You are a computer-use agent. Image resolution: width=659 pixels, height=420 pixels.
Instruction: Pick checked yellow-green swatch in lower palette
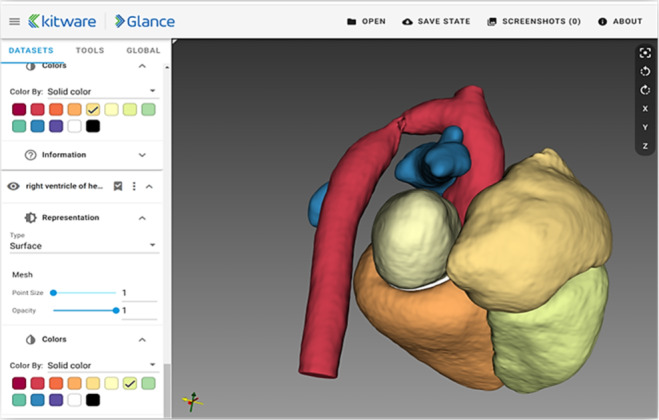pyautogui.click(x=130, y=383)
